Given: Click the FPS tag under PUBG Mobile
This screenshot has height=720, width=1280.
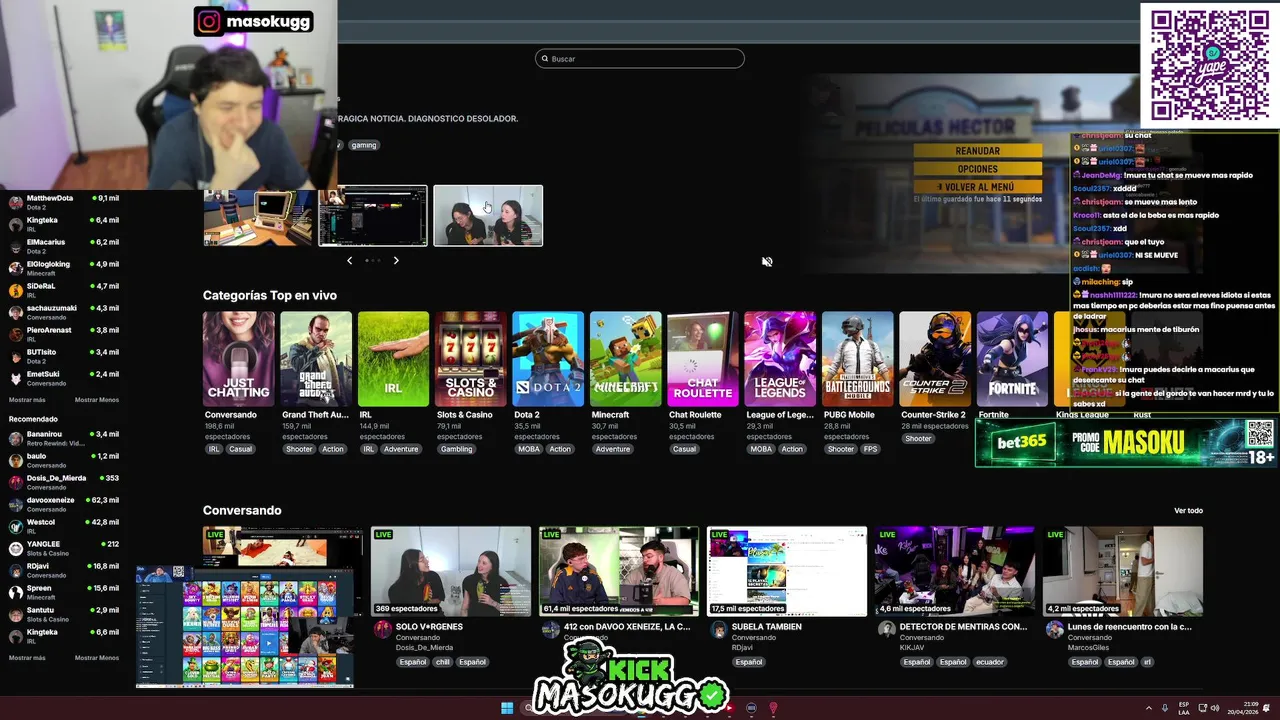Looking at the screenshot, I should [871, 449].
